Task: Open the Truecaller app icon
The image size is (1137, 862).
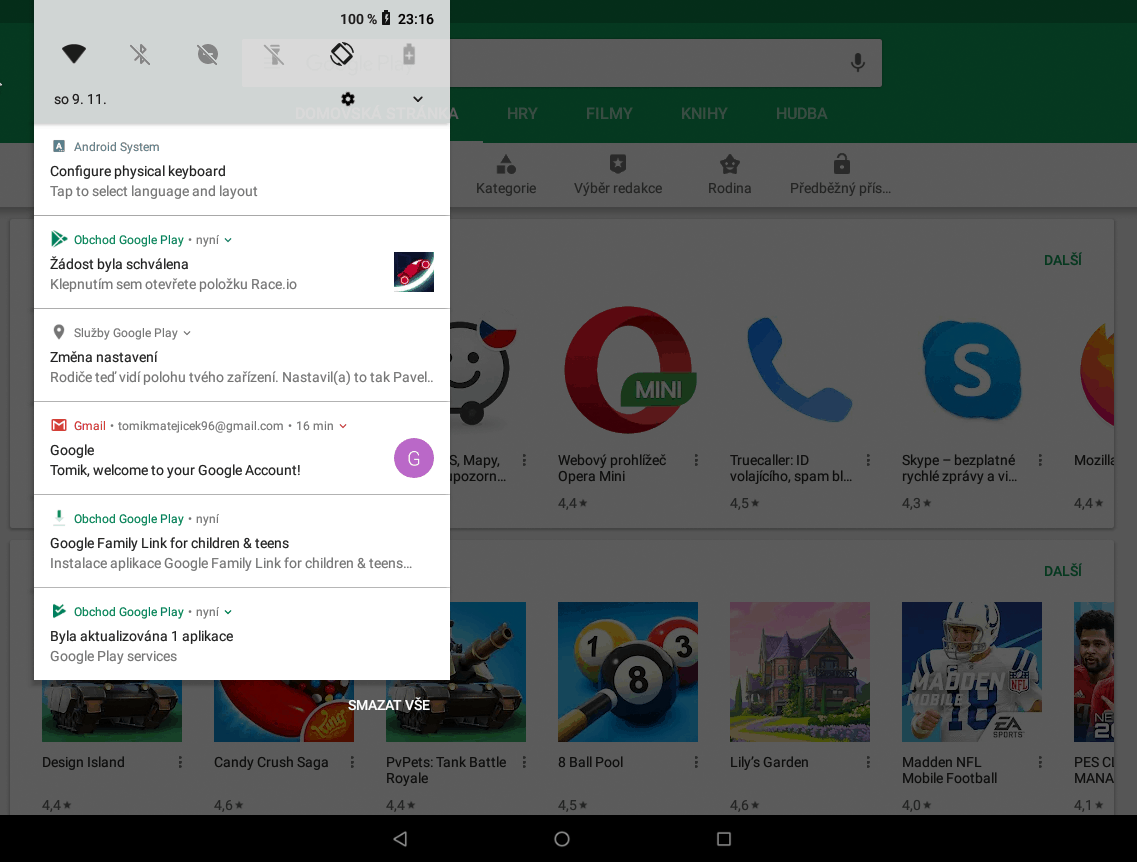Action: pyautogui.click(x=800, y=370)
